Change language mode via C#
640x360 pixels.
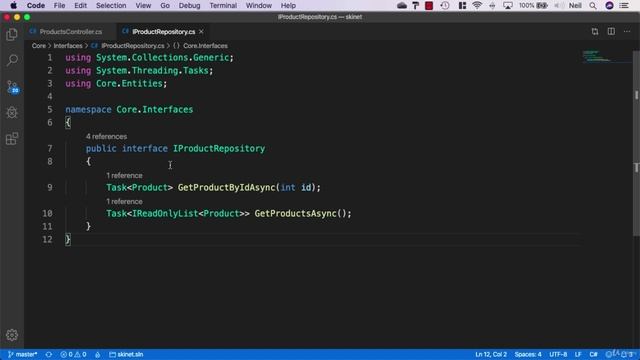(x=593, y=354)
